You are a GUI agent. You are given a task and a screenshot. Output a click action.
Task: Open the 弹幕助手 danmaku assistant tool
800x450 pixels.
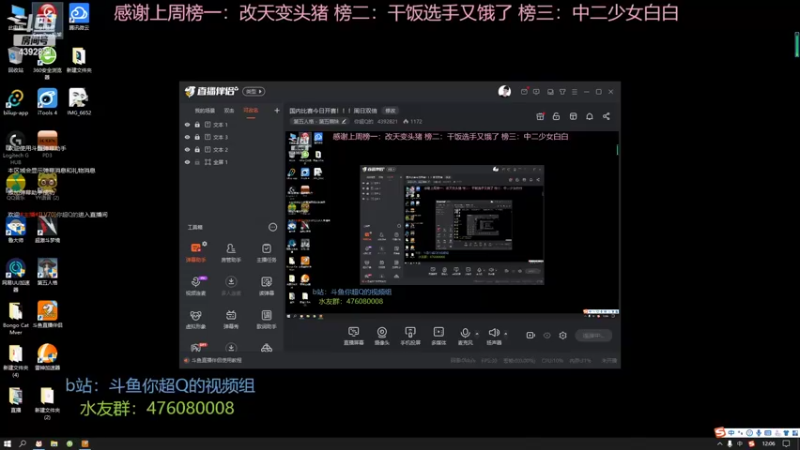[x=196, y=253]
